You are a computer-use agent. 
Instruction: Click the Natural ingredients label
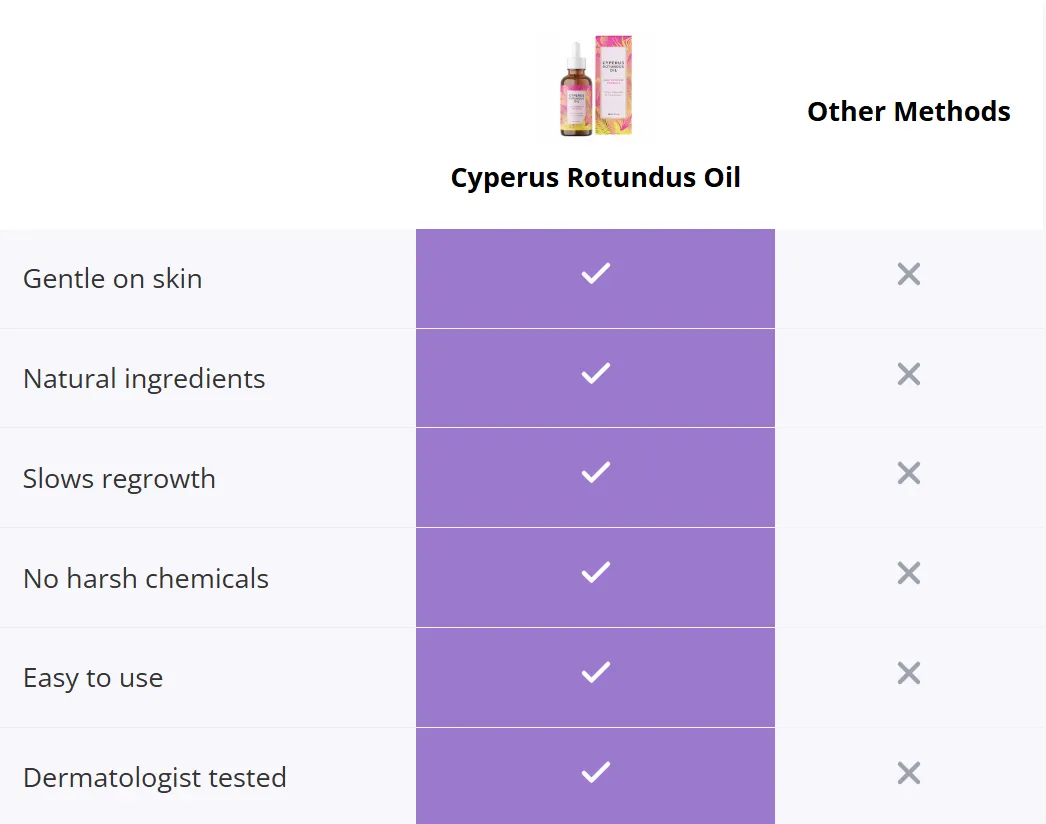click(144, 379)
